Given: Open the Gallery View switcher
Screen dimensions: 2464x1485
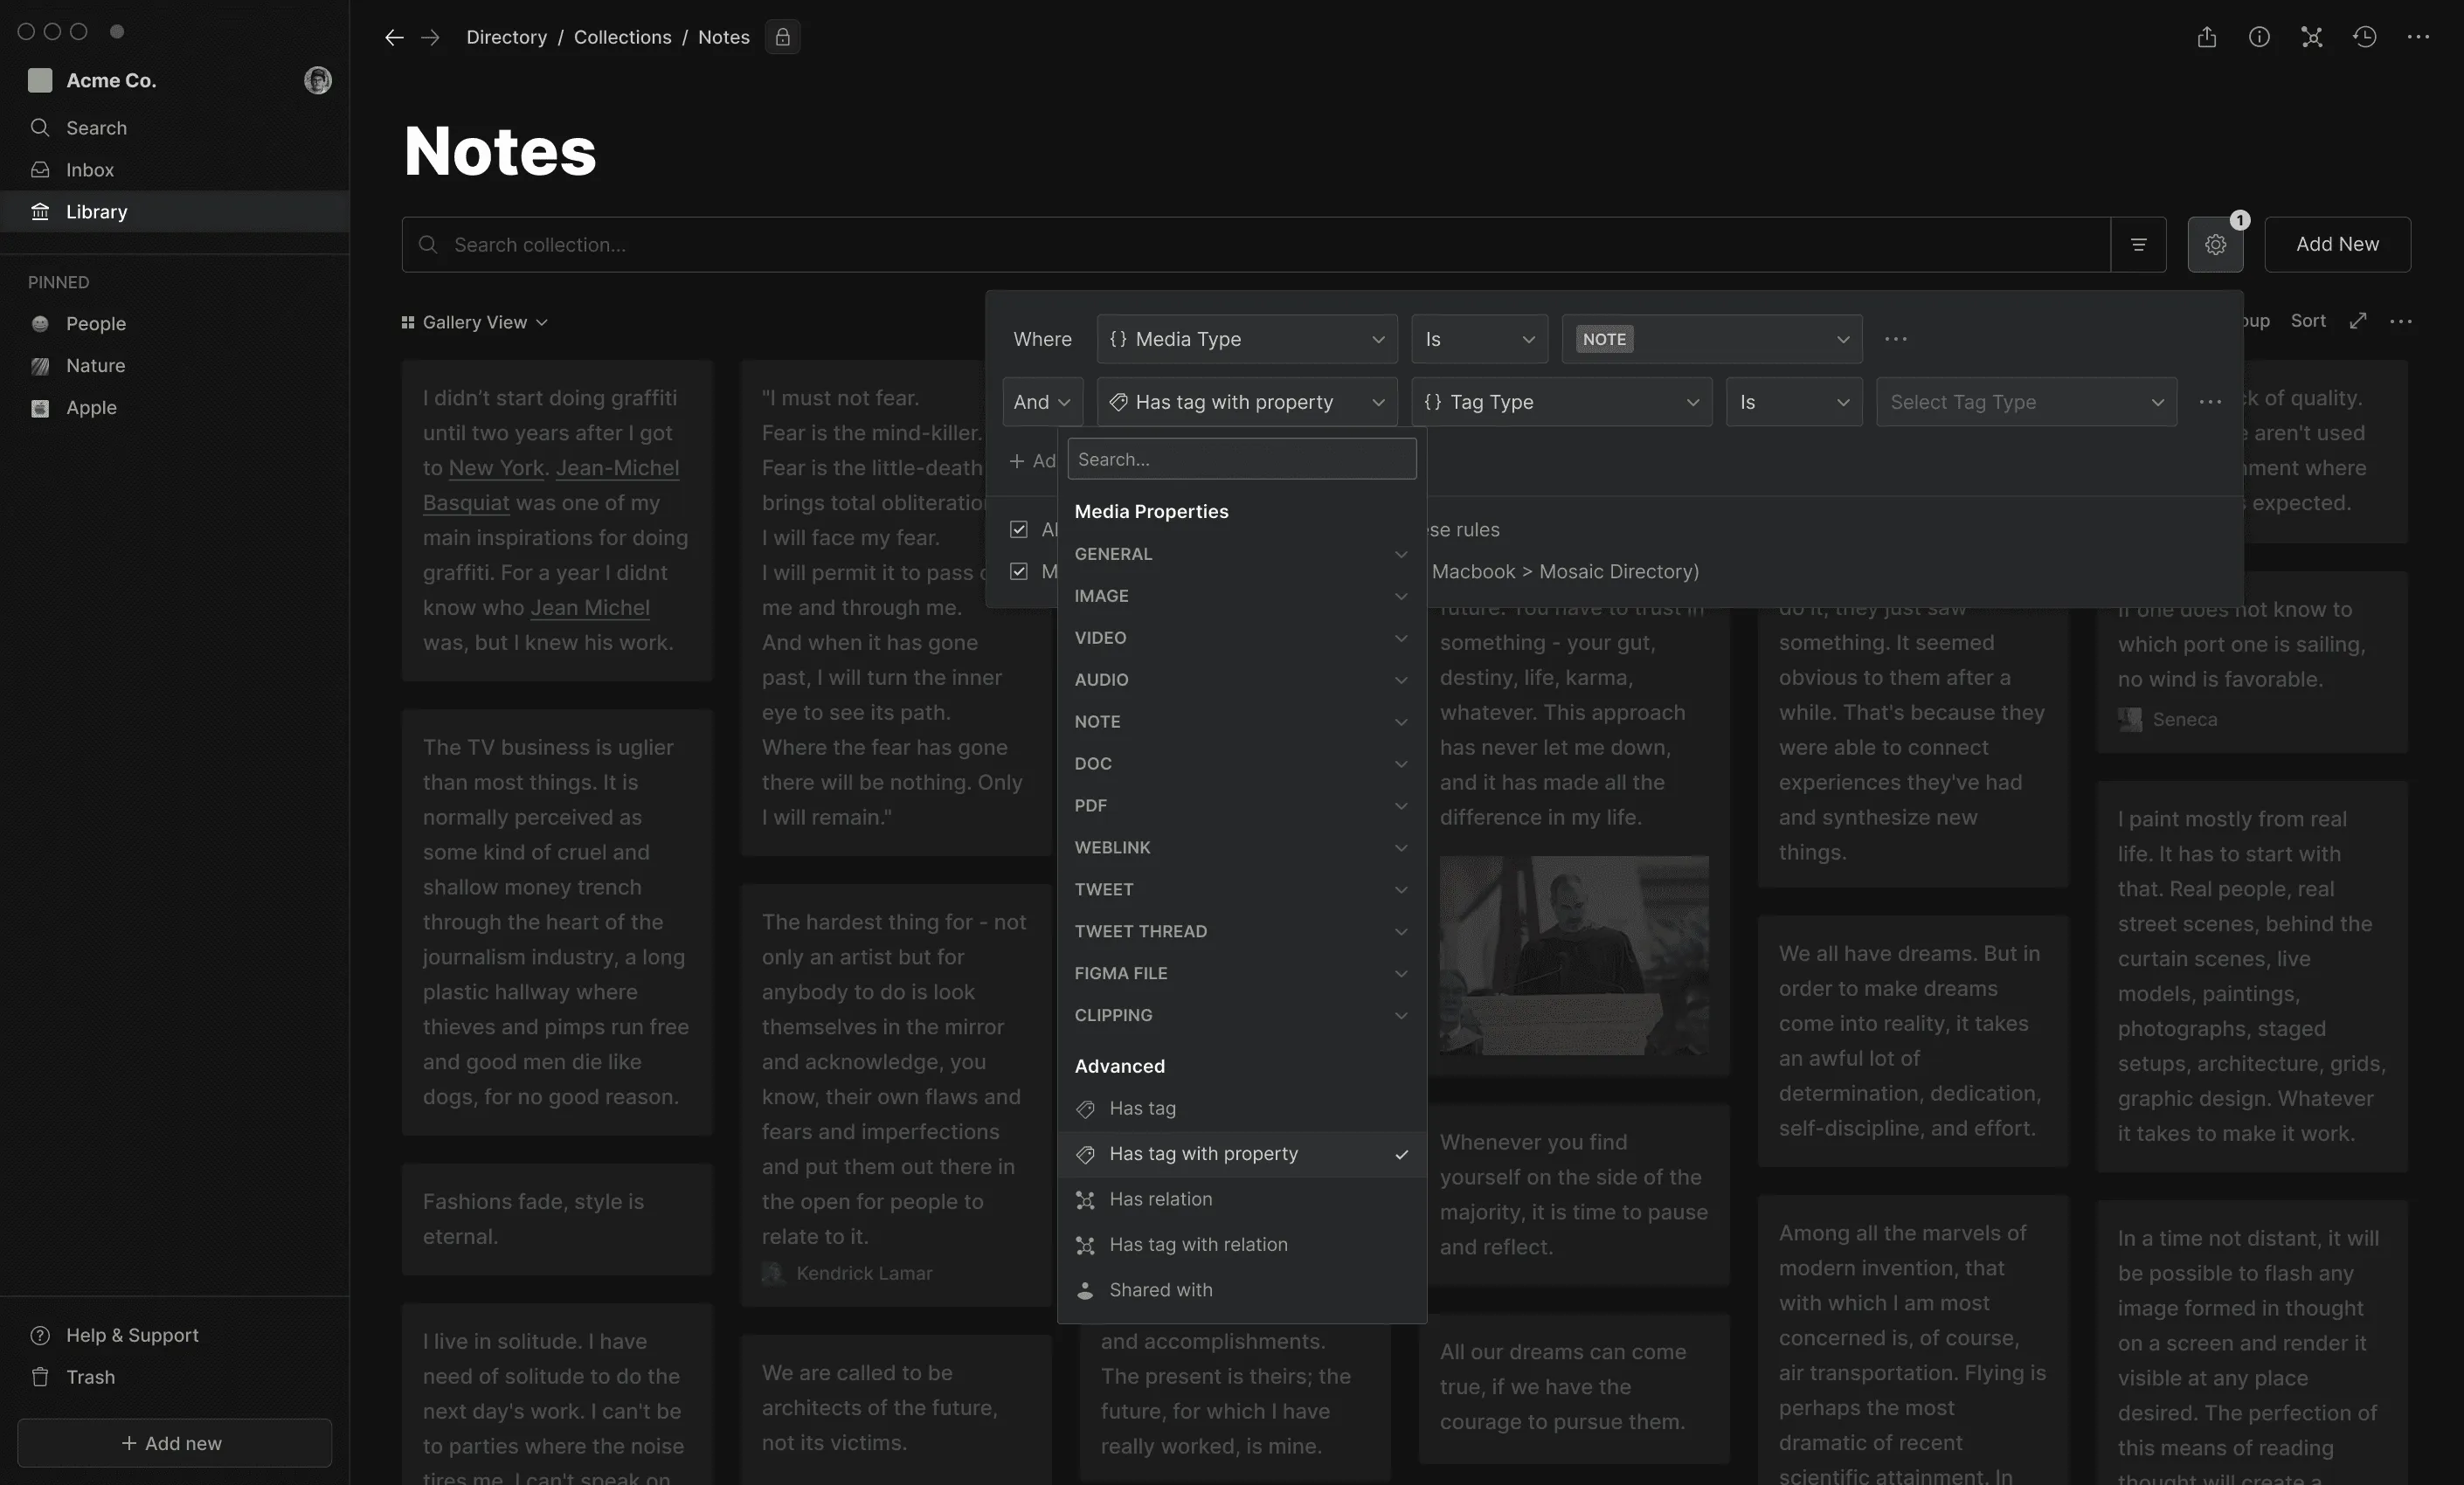Looking at the screenshot, I should pos(475,322).
